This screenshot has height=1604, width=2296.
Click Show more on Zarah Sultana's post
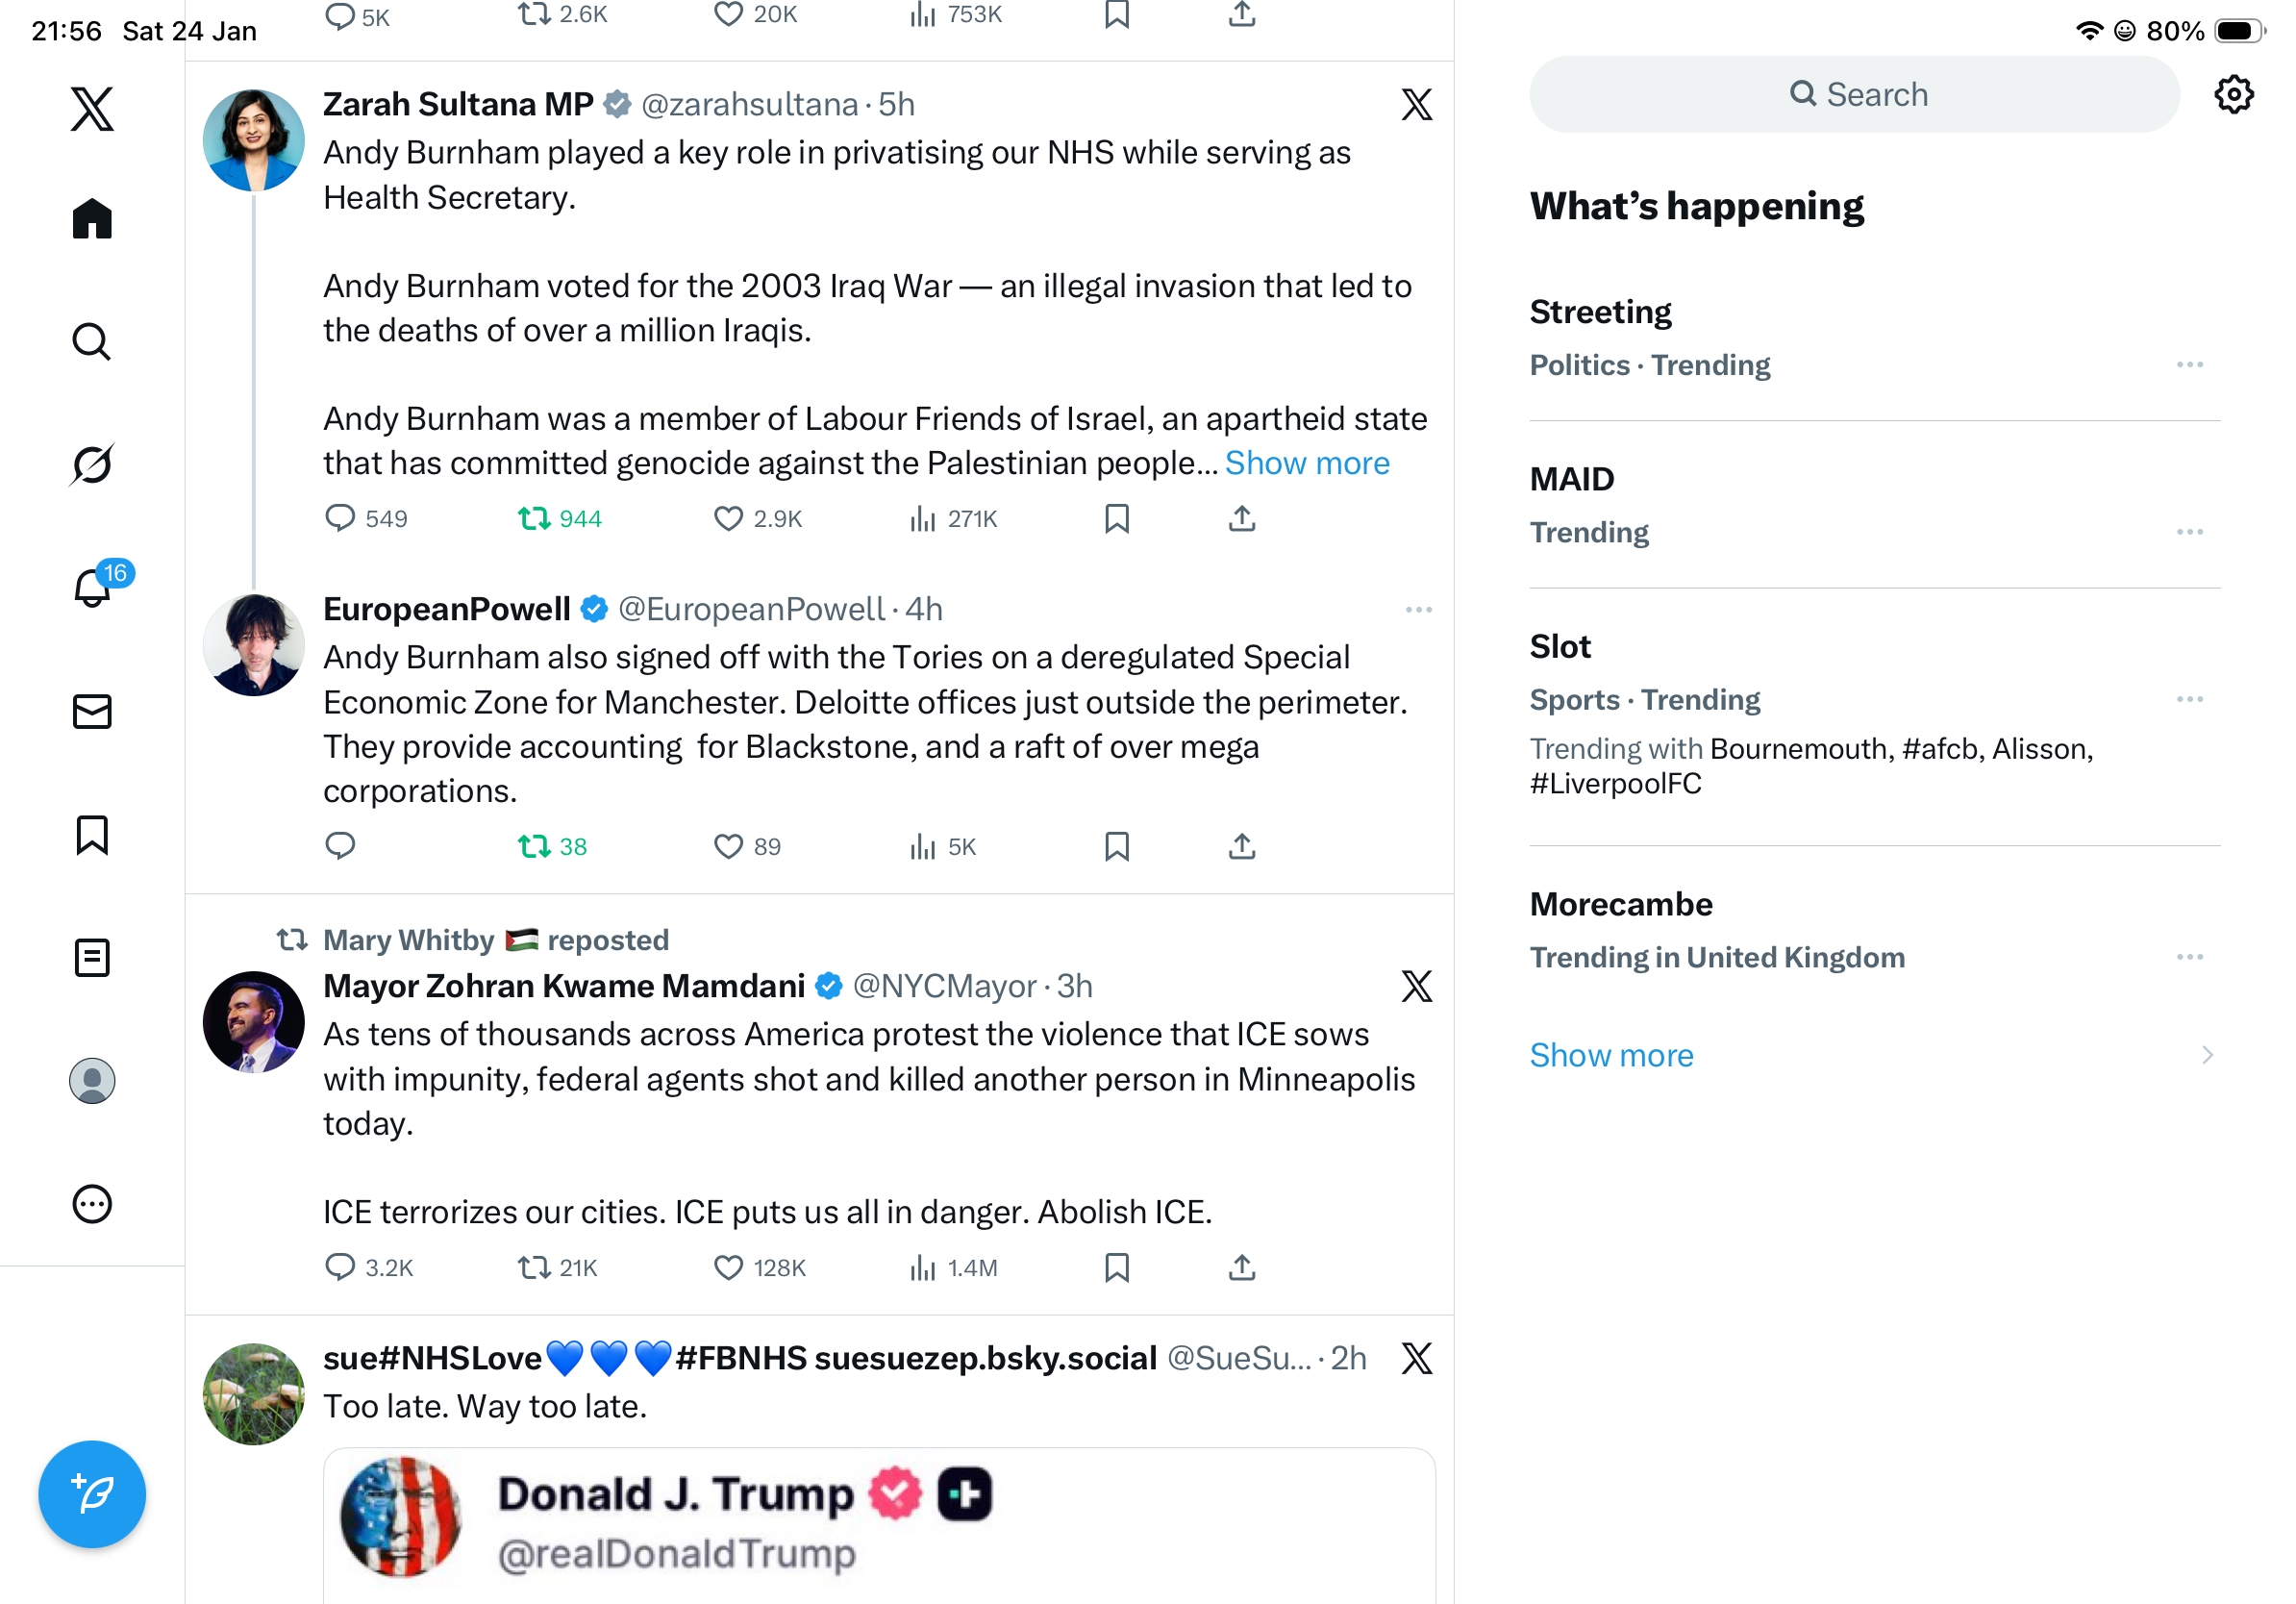(1306, 463)
